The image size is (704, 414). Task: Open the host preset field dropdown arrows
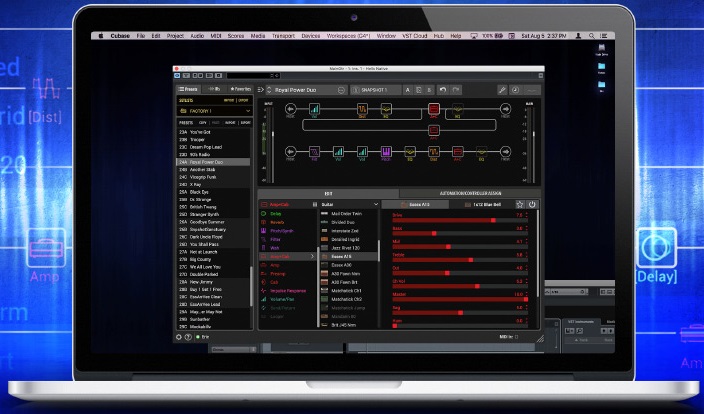(272, 75)
